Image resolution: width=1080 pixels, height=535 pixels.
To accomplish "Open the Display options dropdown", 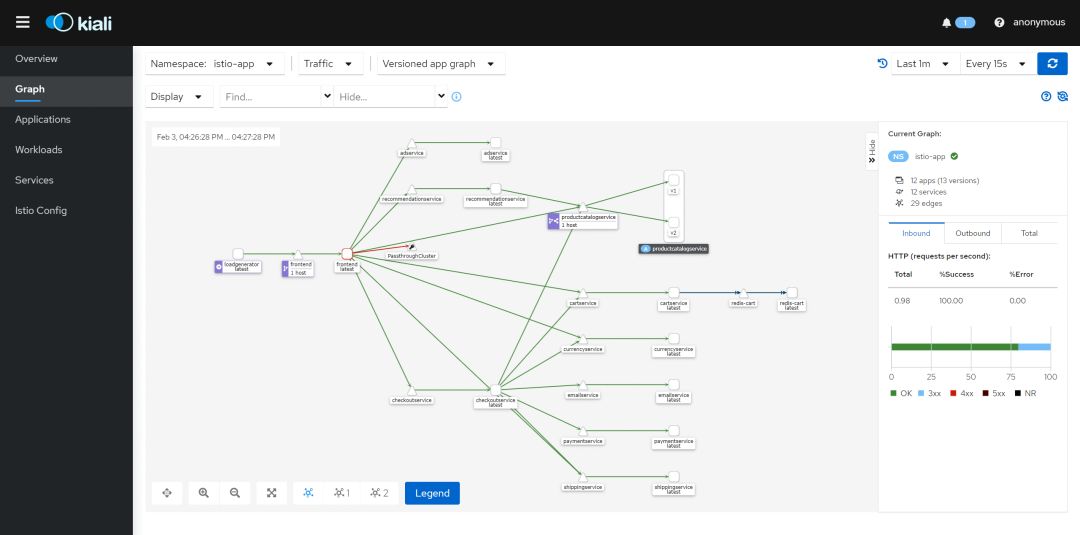I will tap(179, 97).
